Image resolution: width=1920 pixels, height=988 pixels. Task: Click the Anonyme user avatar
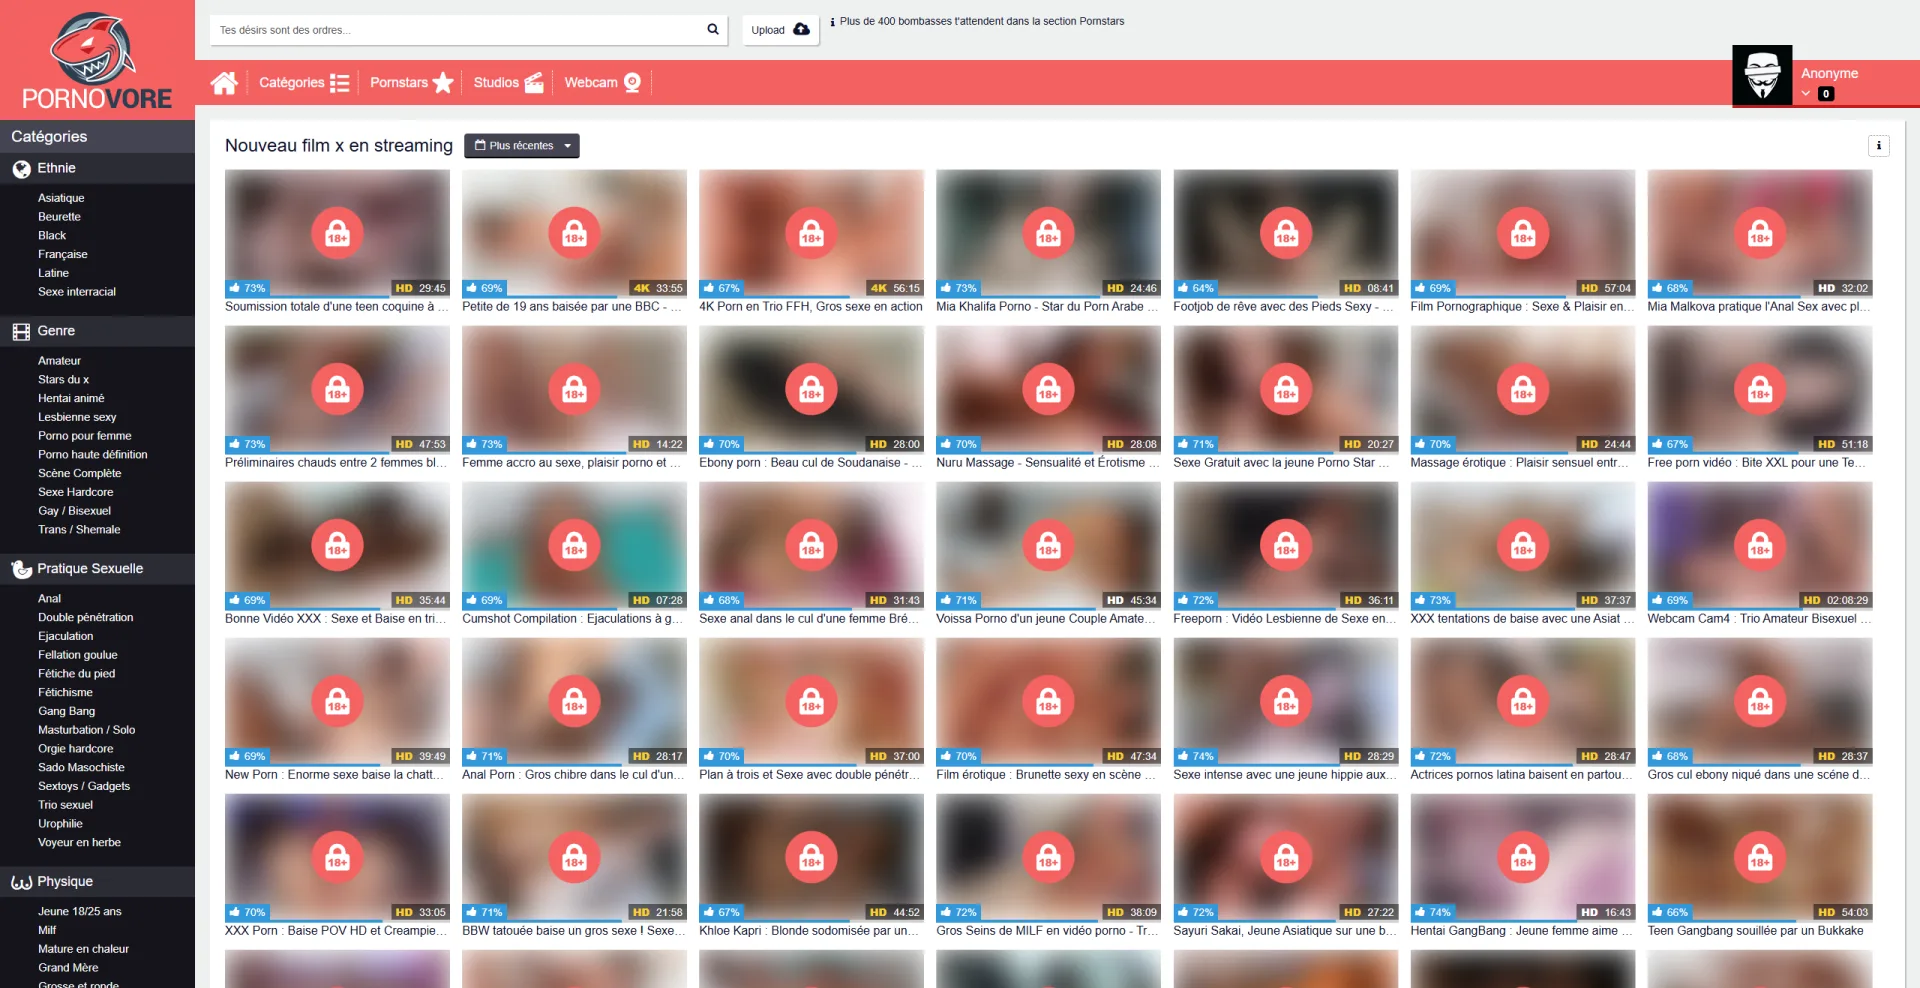pos(1762,75)
